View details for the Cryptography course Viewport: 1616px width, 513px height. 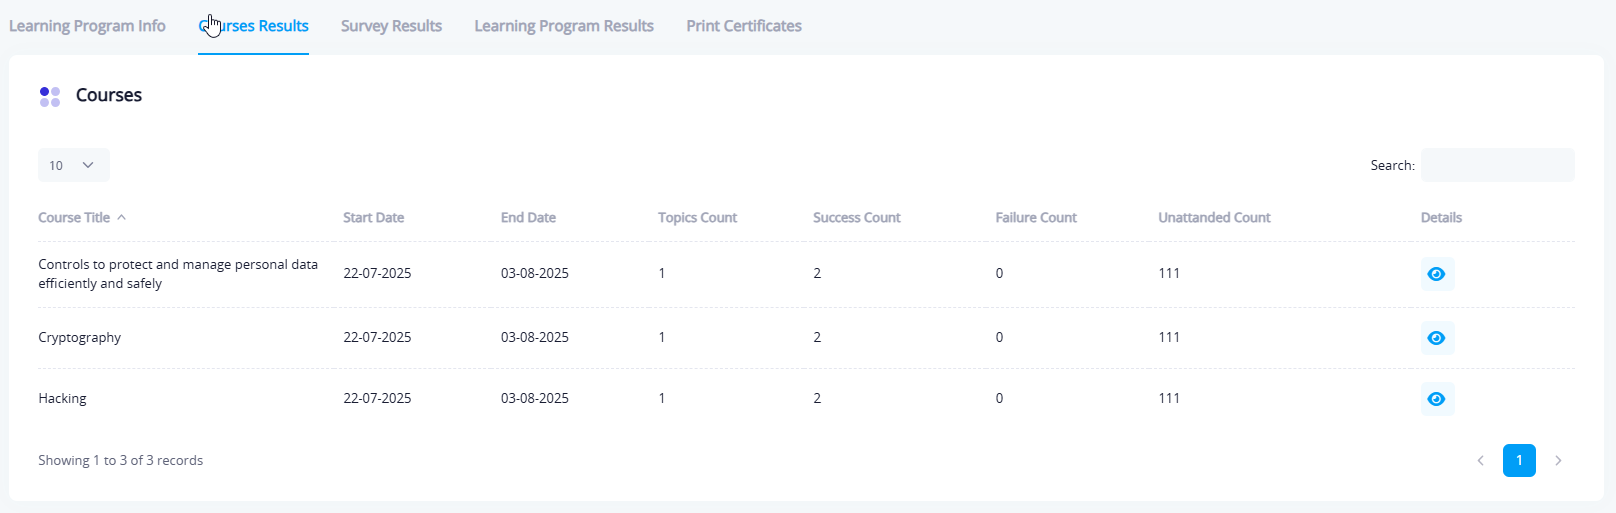[x=1436, y=338]
